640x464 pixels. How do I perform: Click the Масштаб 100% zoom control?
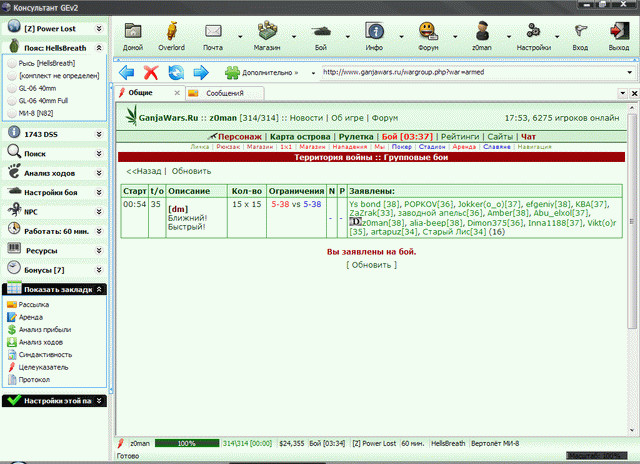coord(596,455)
